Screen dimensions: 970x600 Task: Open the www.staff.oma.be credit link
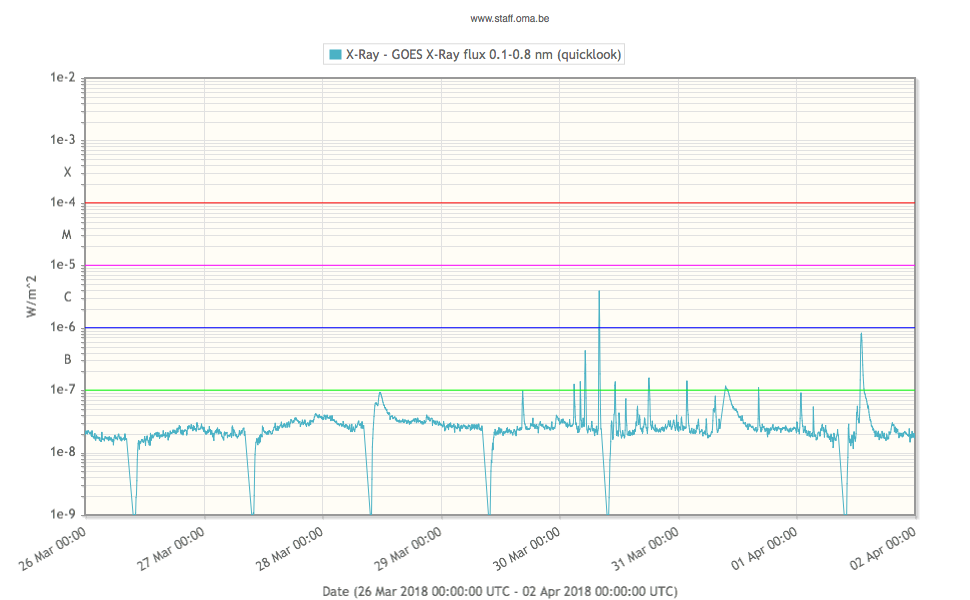click(510, 19)
